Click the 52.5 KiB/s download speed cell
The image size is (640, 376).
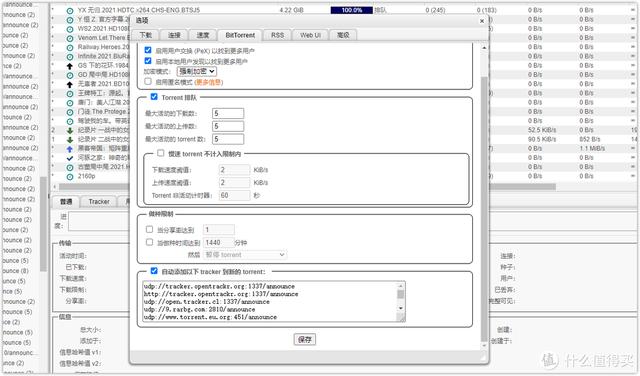pos(542,130)
